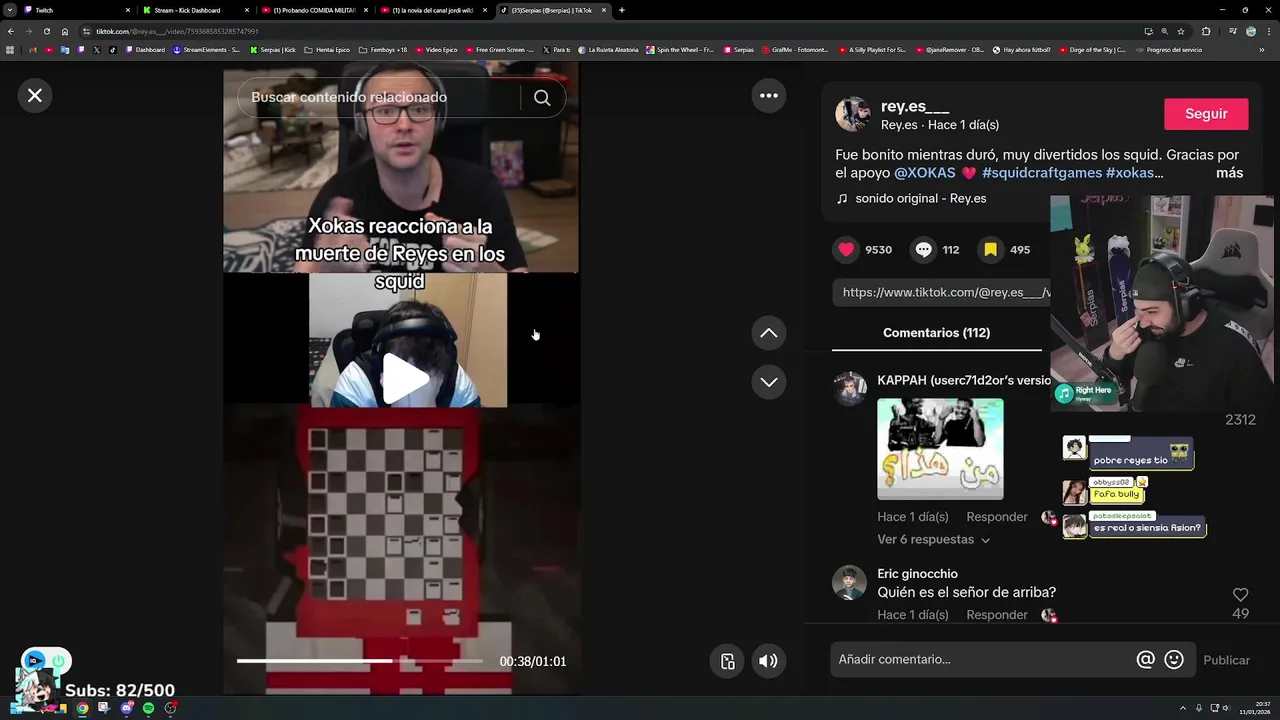Reload the page
The image size is (1280, 720).
(47, 31)
